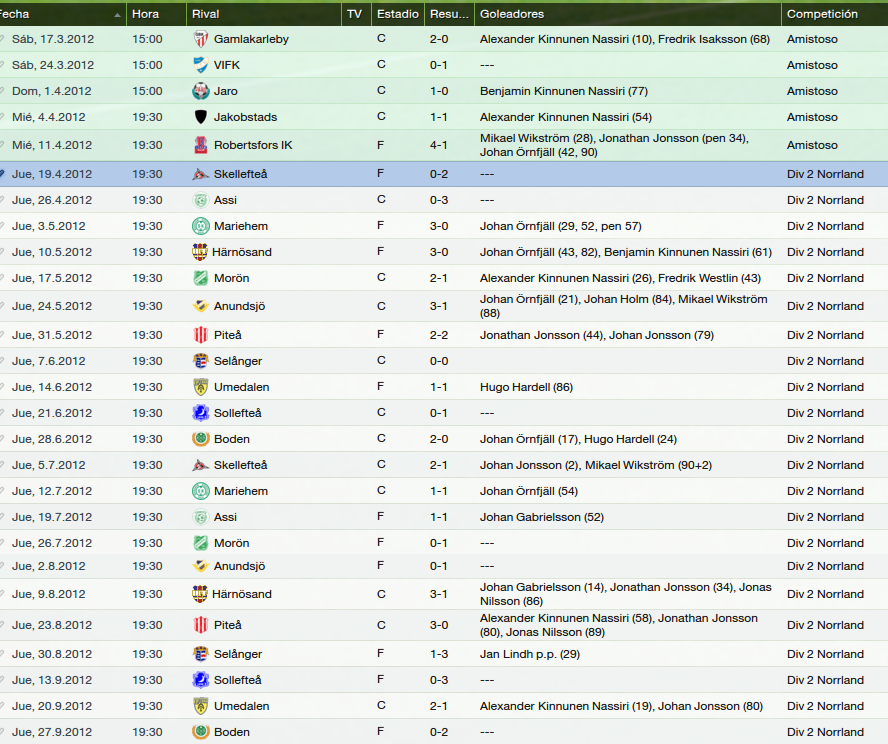The width and height of the screenshot is (888, 744).
Task: Click Boden crest in 28.6.2012 row
Action: [200, 439]
